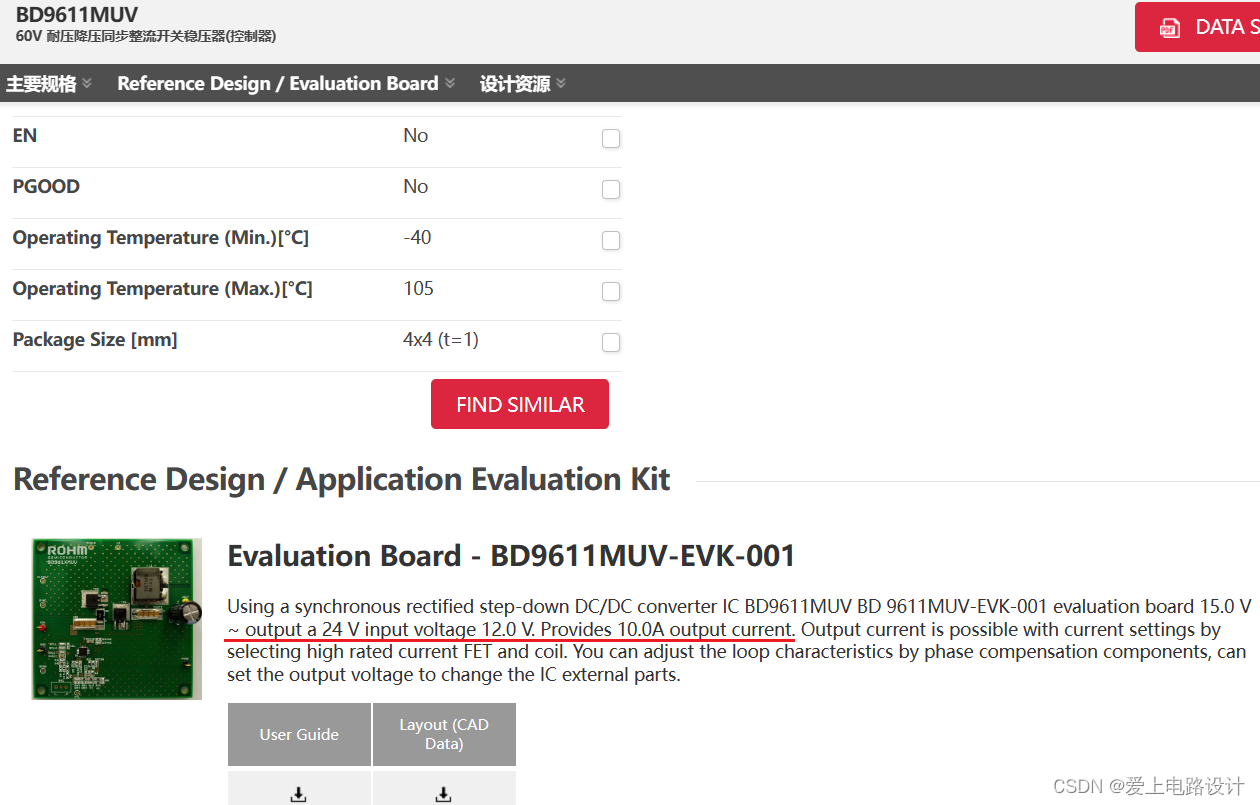Click the 60V 耐压降压同步整流 subtitle
Image resolution: width=1260 pixels, height=805 pixels.
tap(146, 37)
